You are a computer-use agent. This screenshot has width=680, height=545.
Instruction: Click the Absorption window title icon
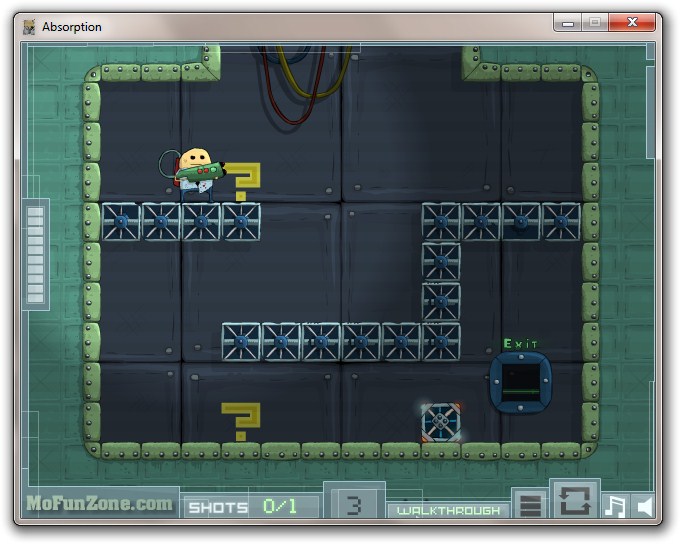[29, 27]
